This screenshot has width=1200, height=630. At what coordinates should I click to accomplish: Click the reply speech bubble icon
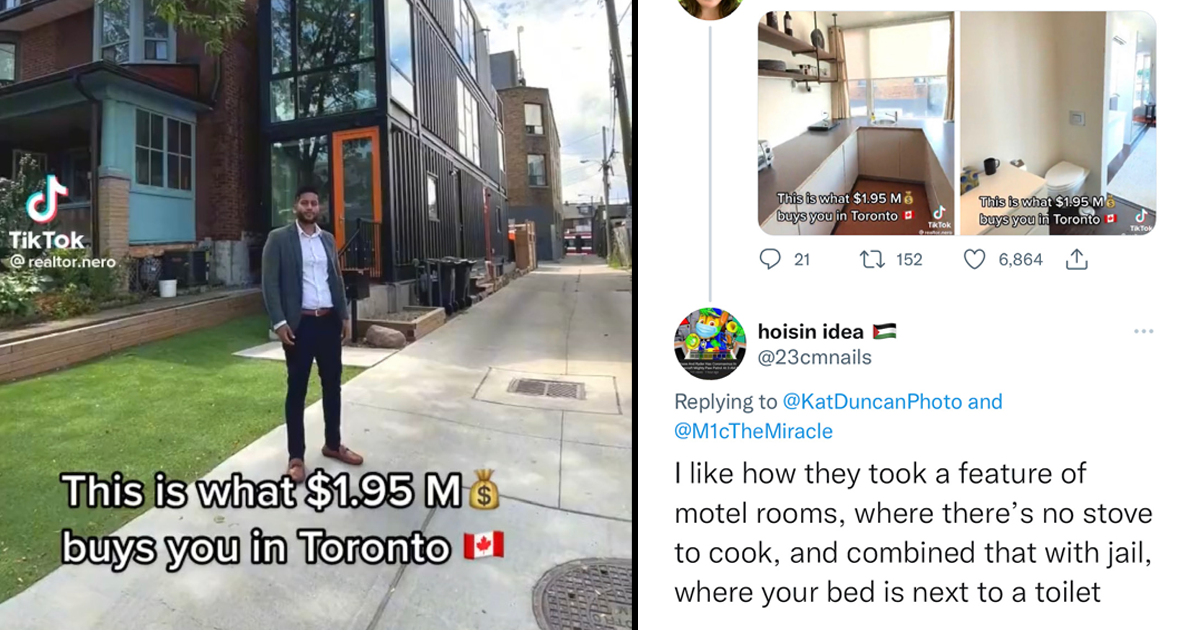point(770,259)
